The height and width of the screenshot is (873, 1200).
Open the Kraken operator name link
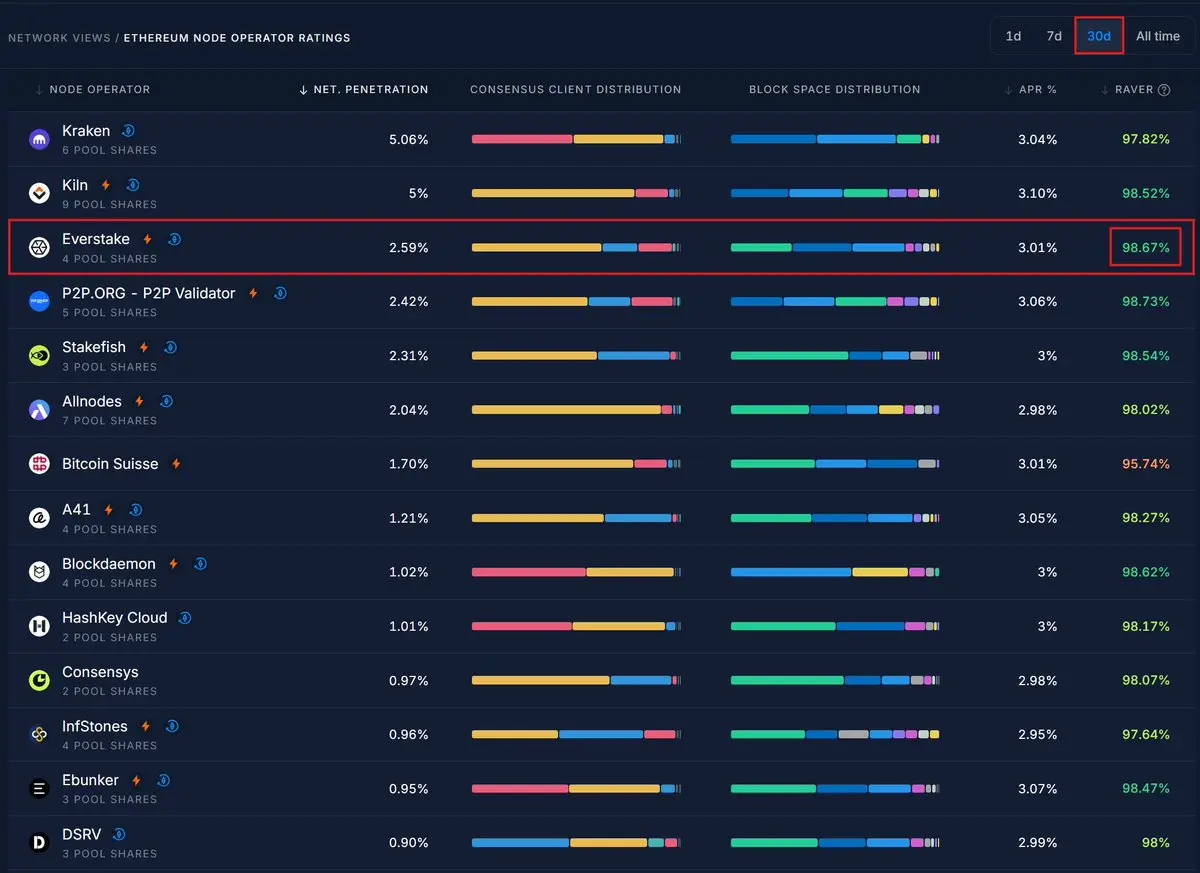[x=86, y=131]
